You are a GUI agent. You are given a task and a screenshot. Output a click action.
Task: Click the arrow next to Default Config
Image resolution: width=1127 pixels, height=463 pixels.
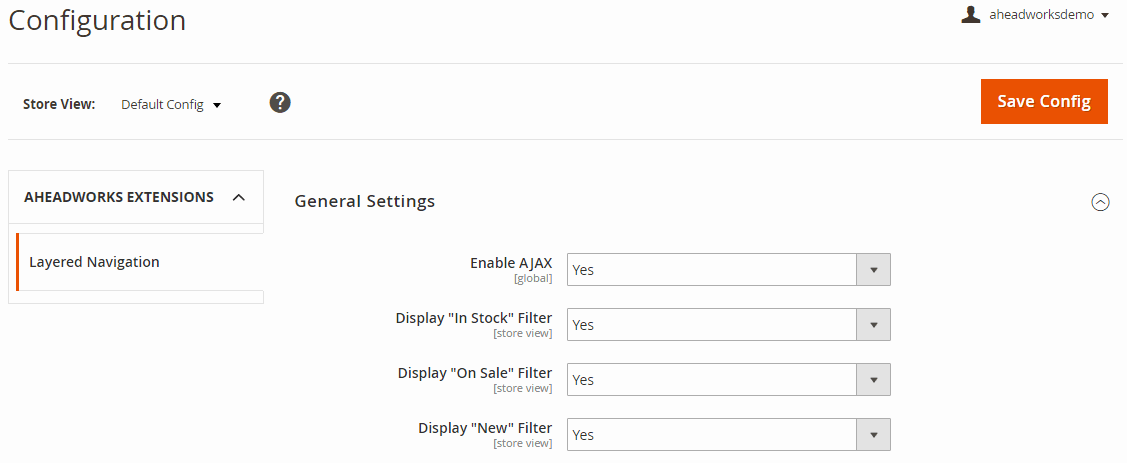(x=217, y=105)
